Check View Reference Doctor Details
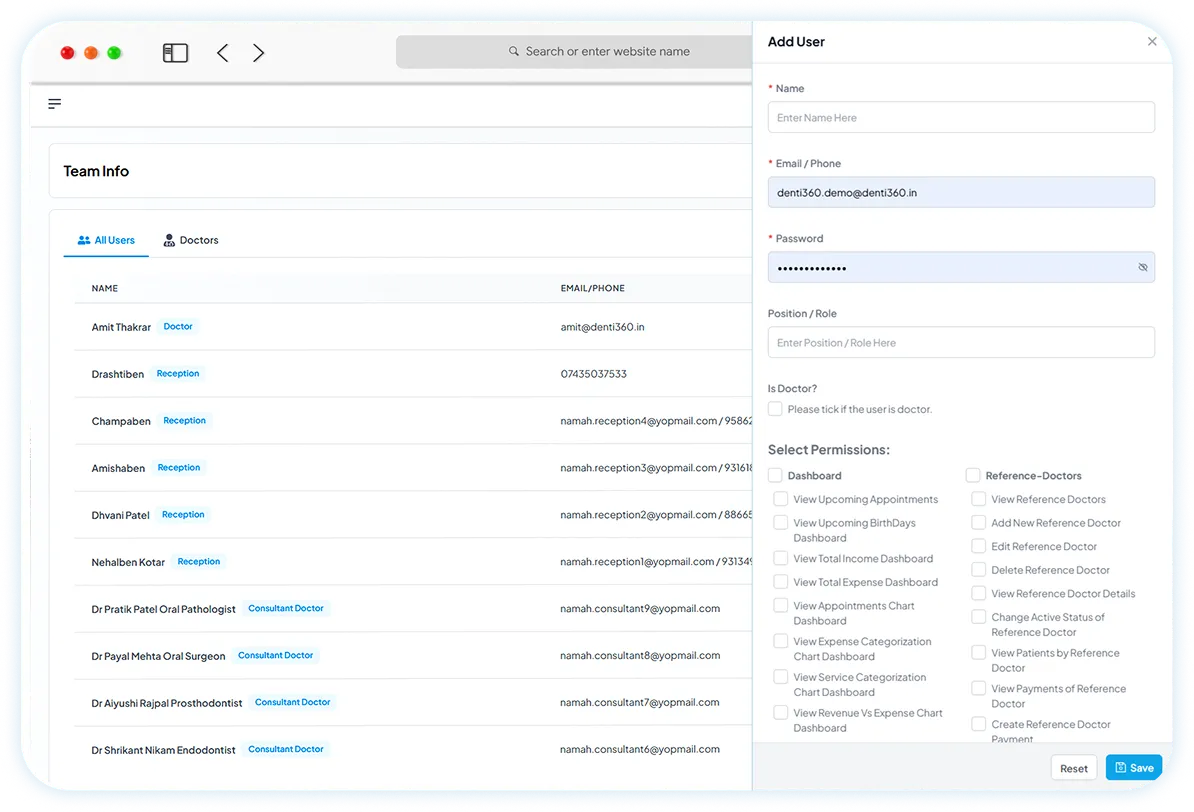 coord(979,593)
